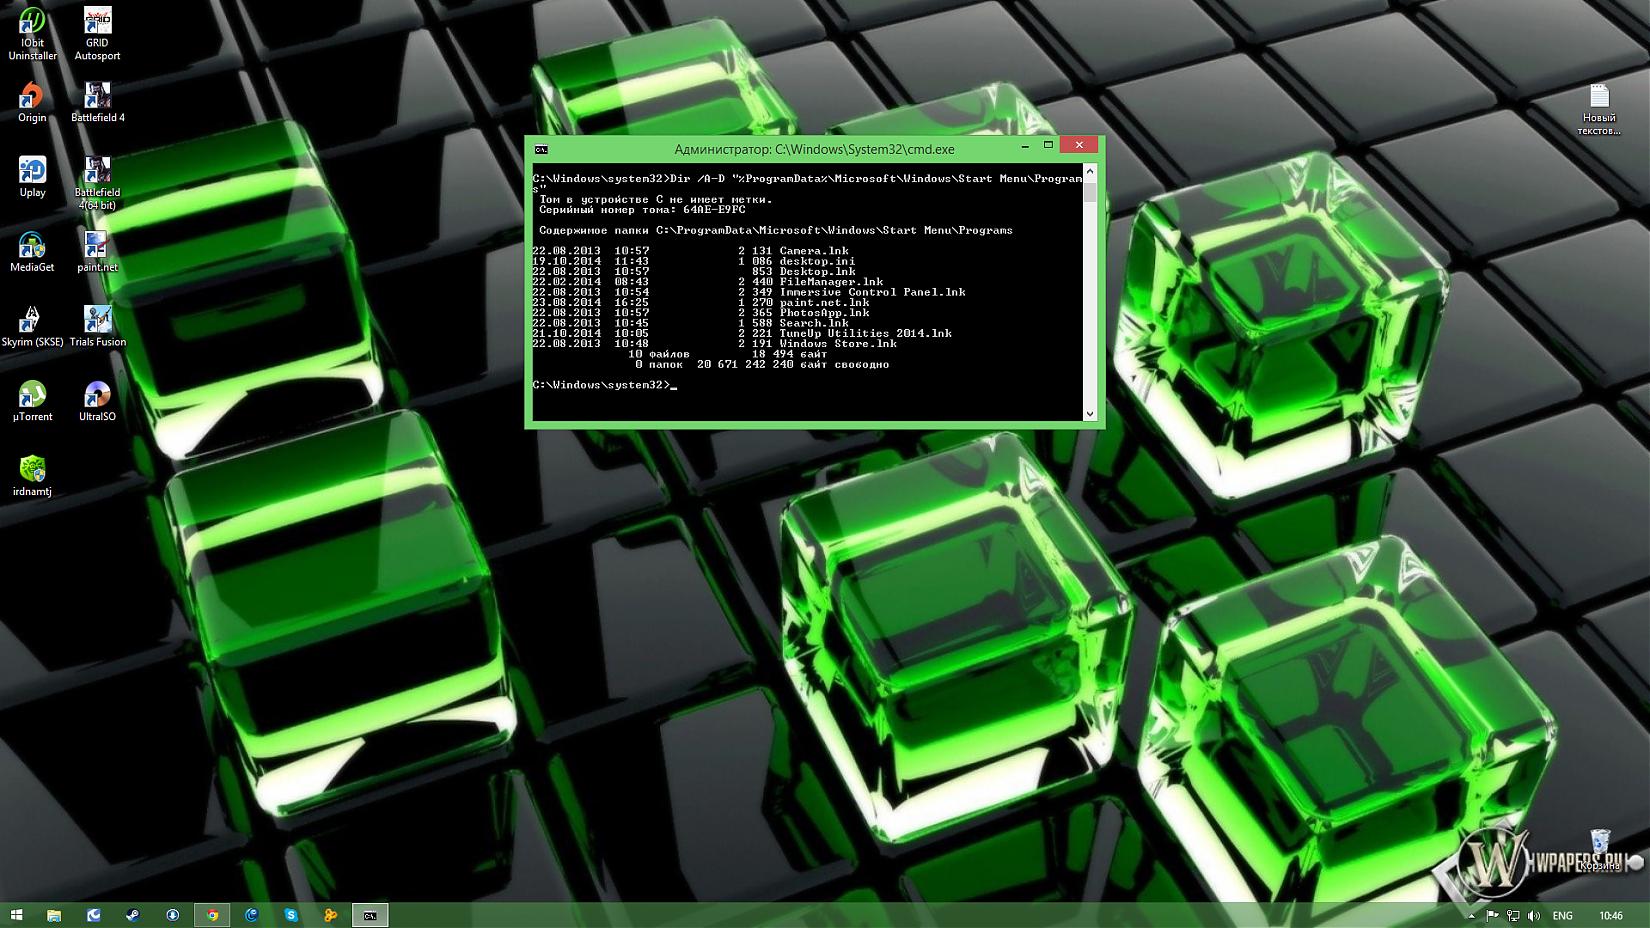Click the ENG language indicator
The image size is (1650, 928).
pos(1562,915)
